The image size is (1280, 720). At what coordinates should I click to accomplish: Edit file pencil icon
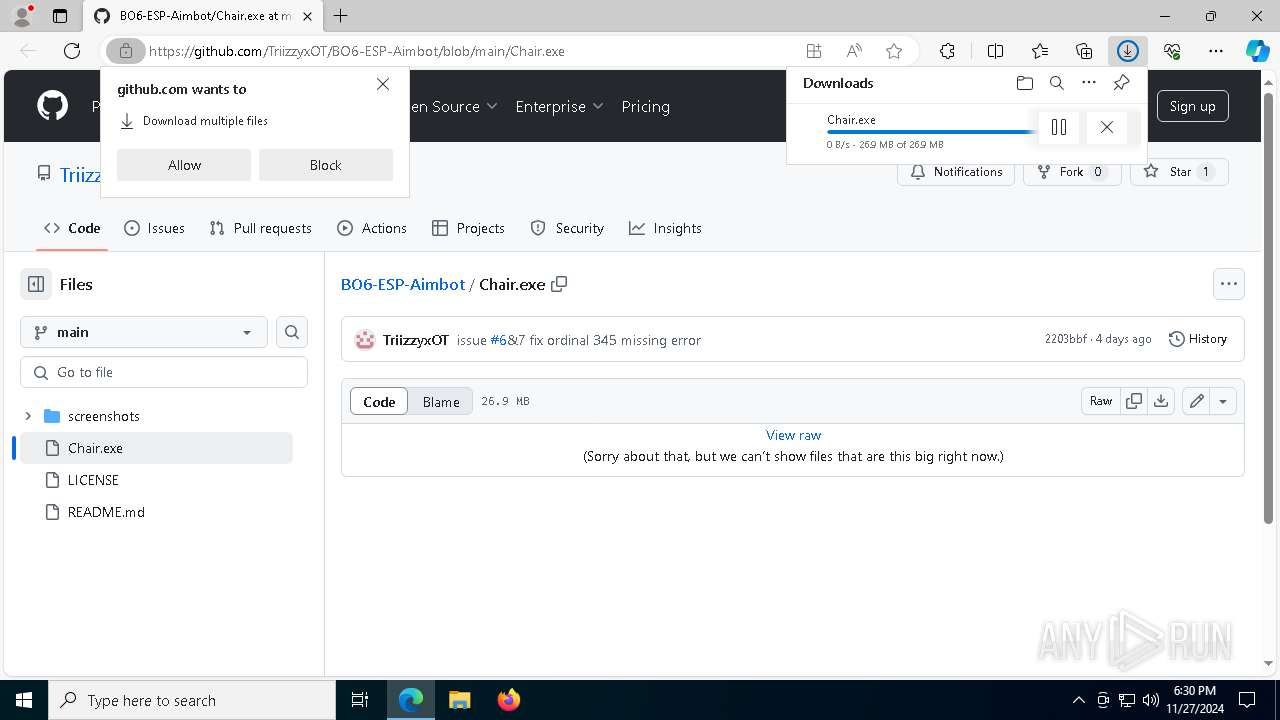point(1196,401)
